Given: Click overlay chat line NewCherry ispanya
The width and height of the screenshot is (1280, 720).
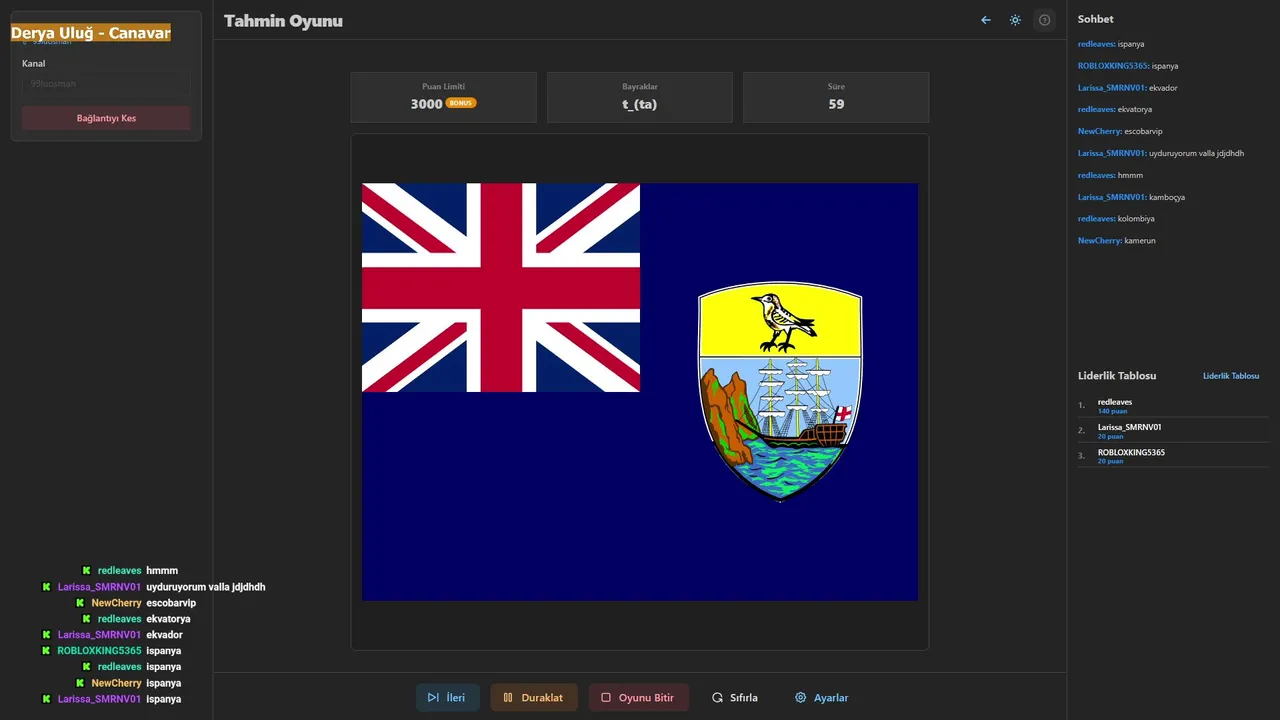Looking at the screenshot, I should 128,683.
